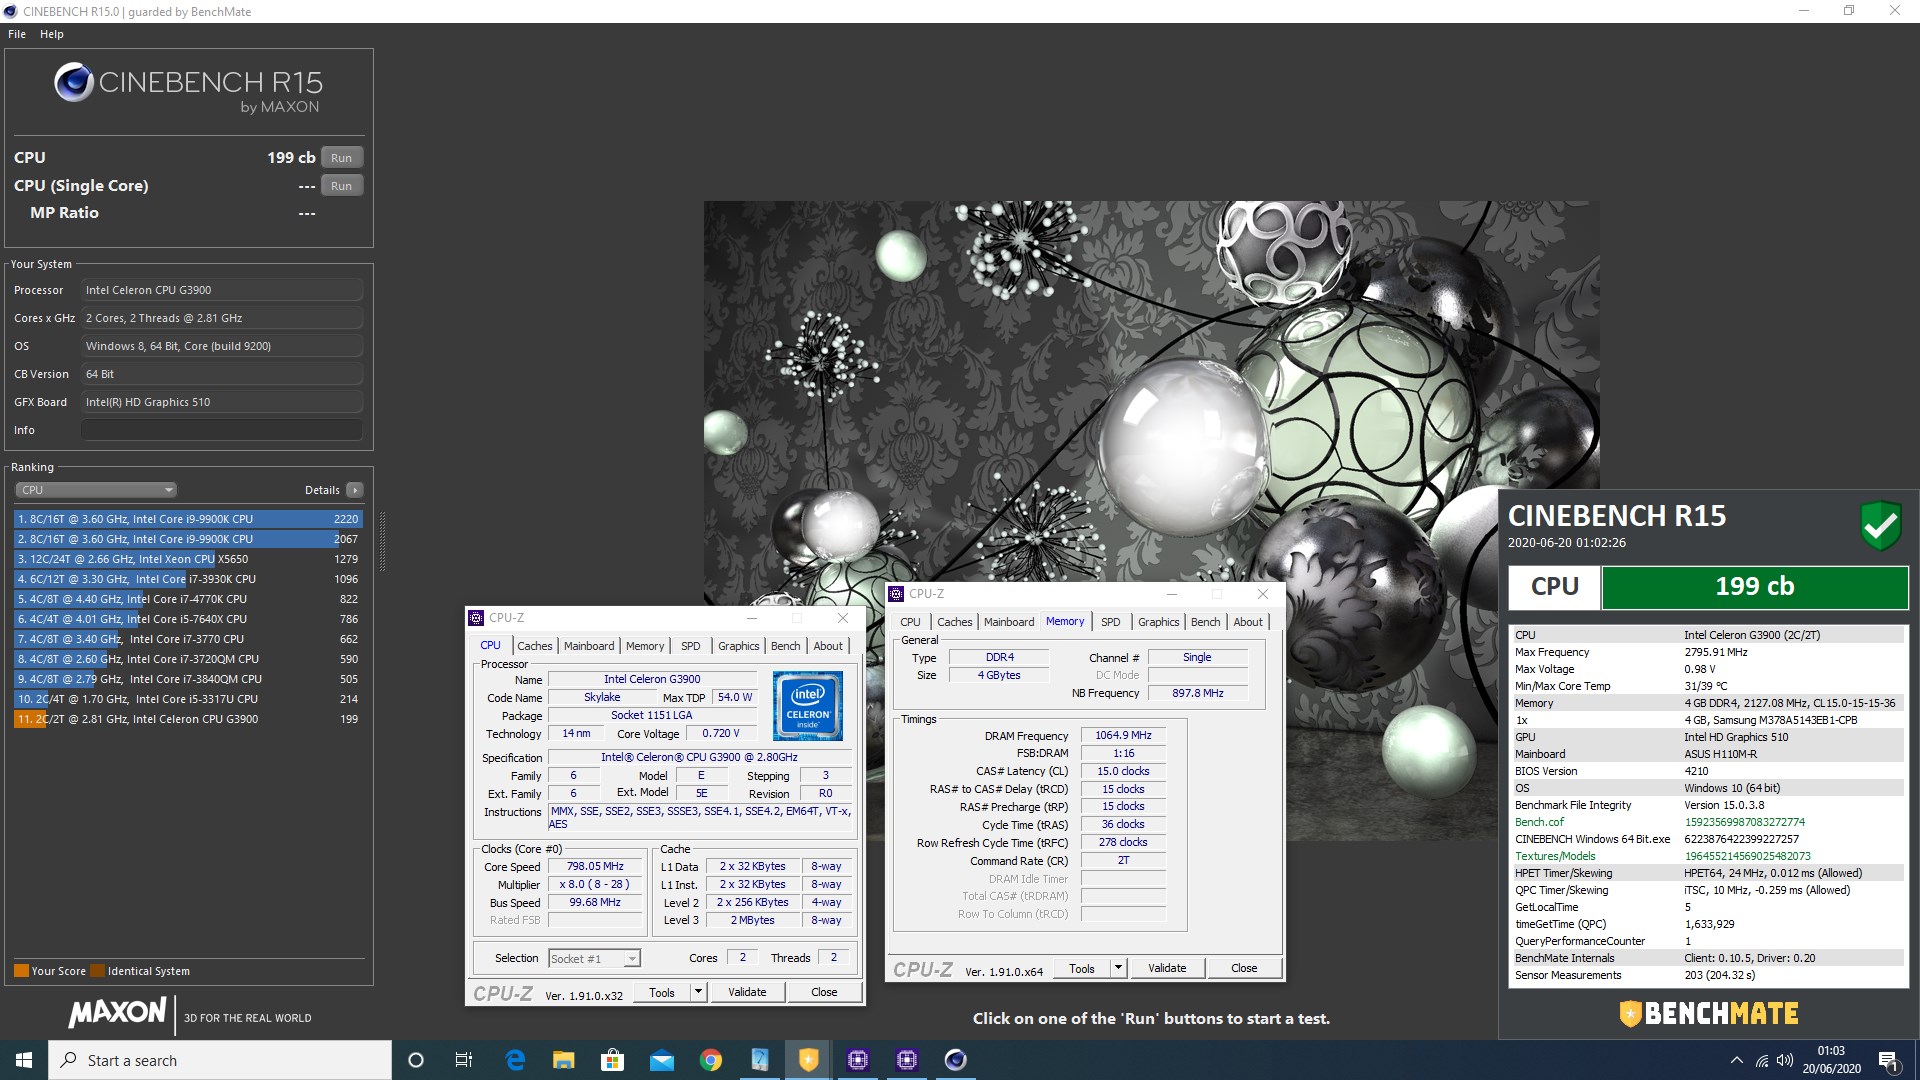Open the Mail app from the taskbar
The height and width of the screenshot is (1080, 1920).
(662, 1060)
